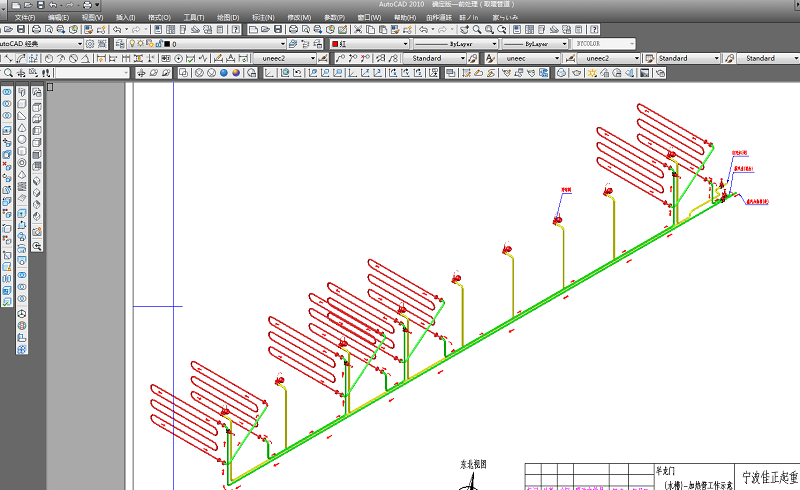Click the Undo arrow in quick access toolbar
The height and width of the screenshot is (490, 800).
point(53,5)
